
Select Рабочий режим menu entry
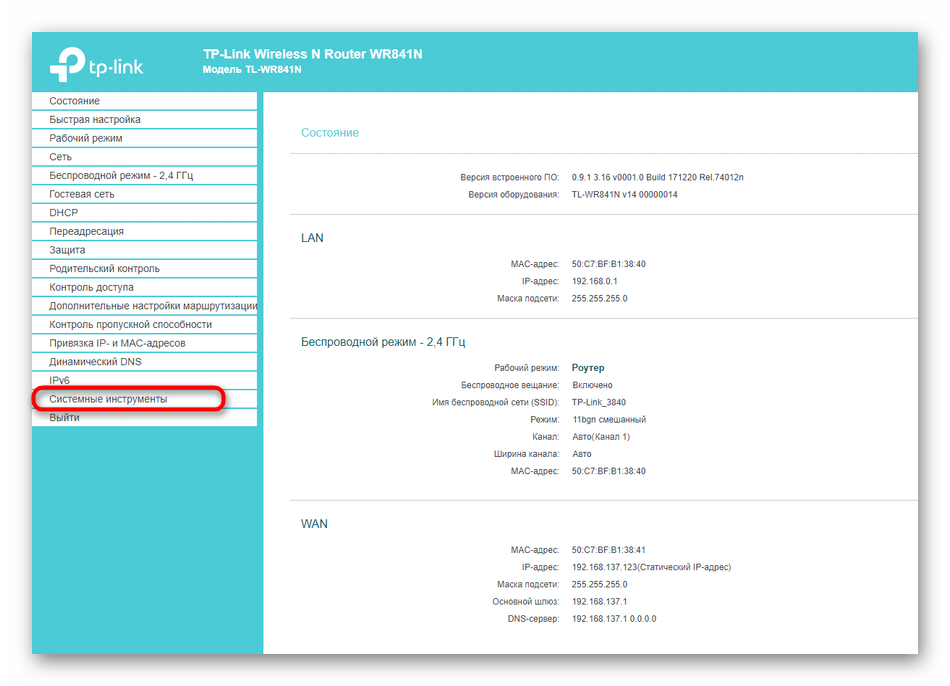[86, 138]
